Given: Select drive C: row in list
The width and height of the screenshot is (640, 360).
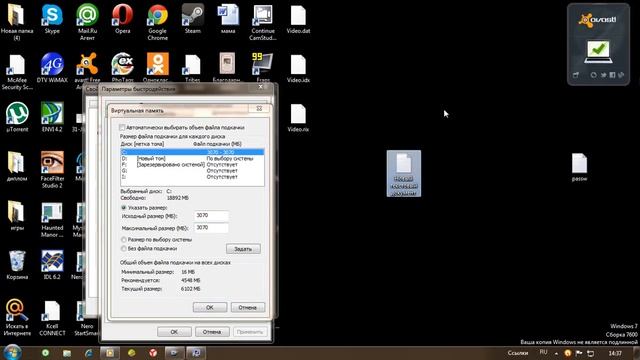Looking at the screenshot, I should [x=192, y=152].
